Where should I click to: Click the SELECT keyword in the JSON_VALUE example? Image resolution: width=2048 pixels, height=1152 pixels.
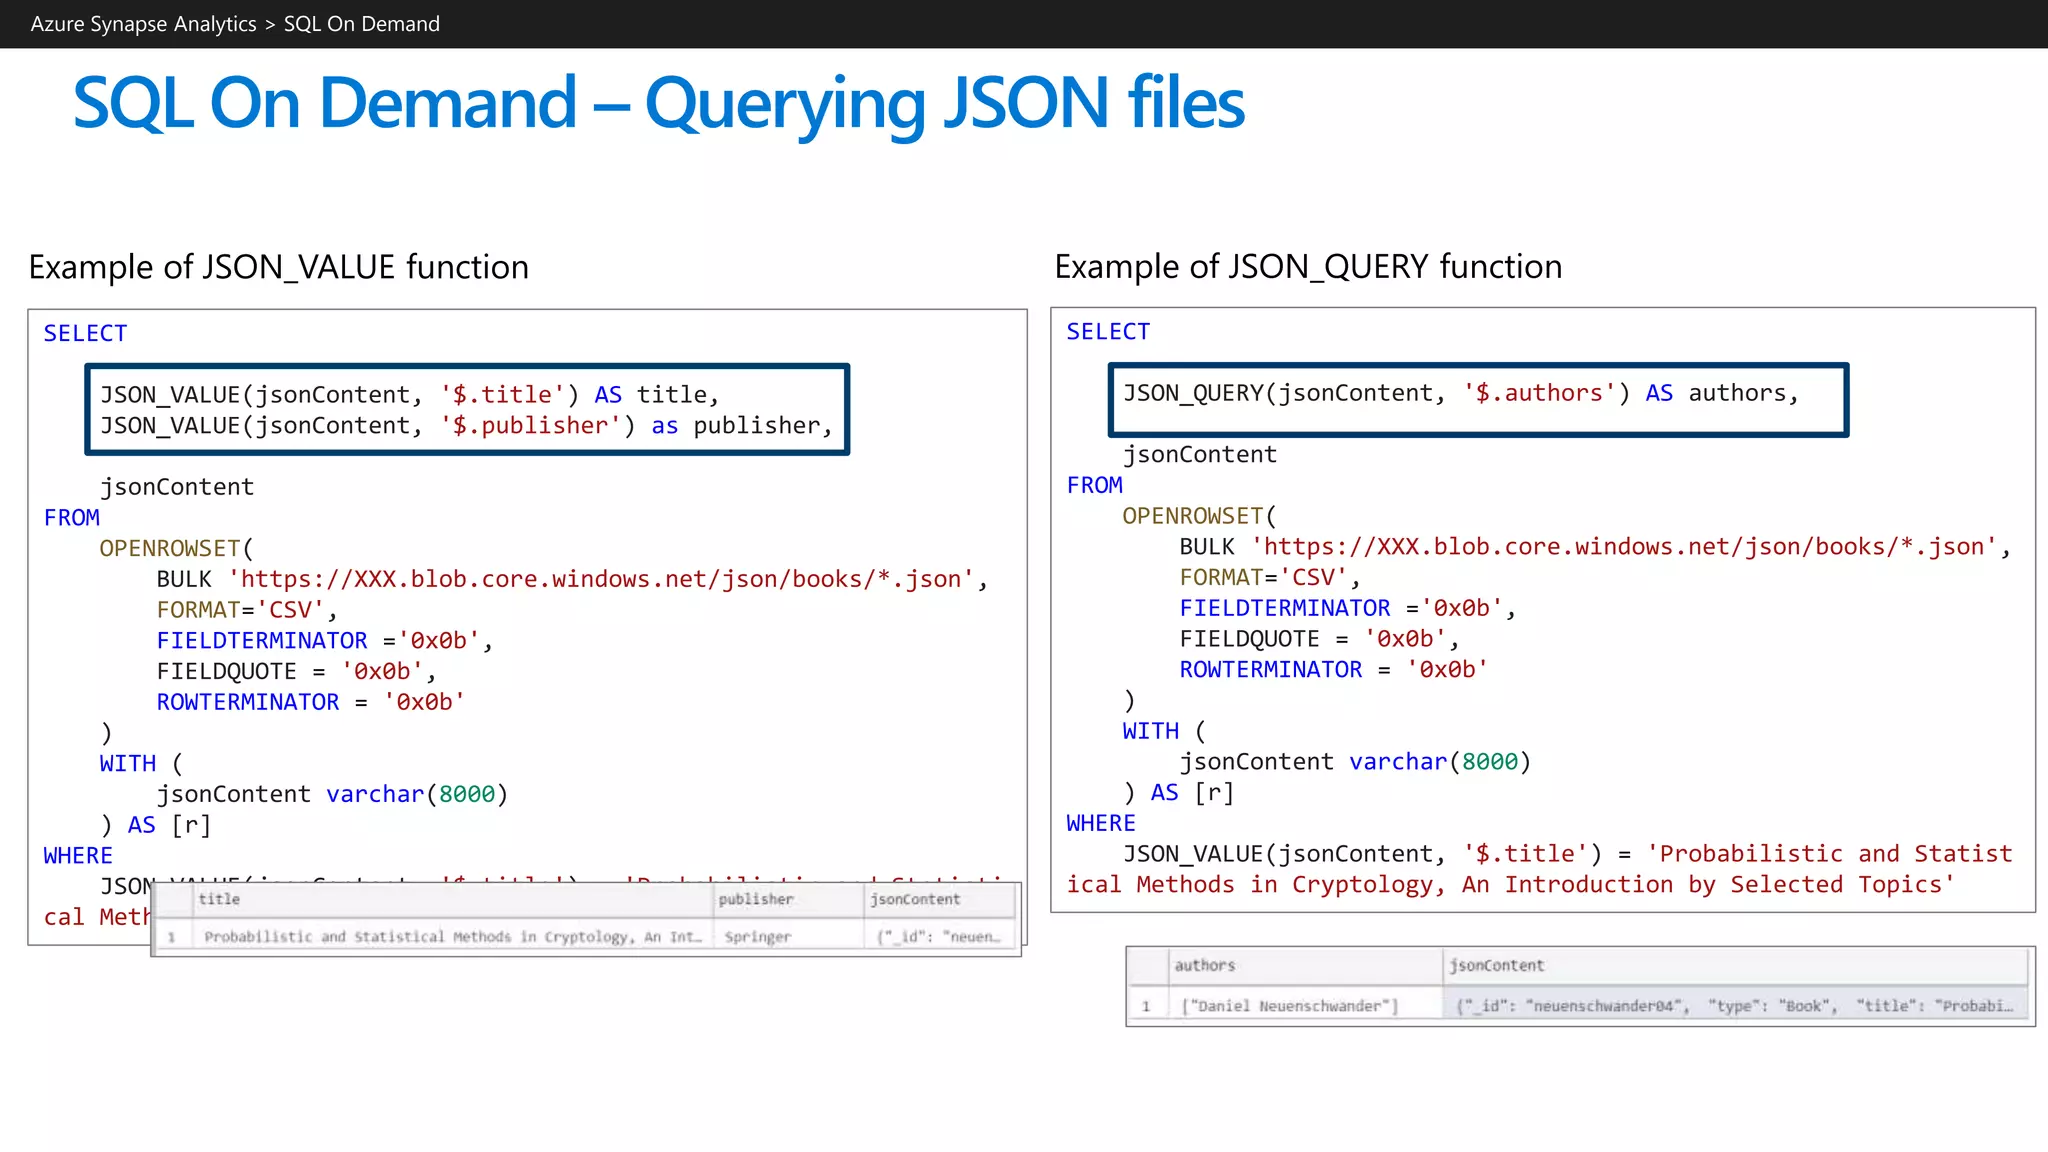[85, 333]
